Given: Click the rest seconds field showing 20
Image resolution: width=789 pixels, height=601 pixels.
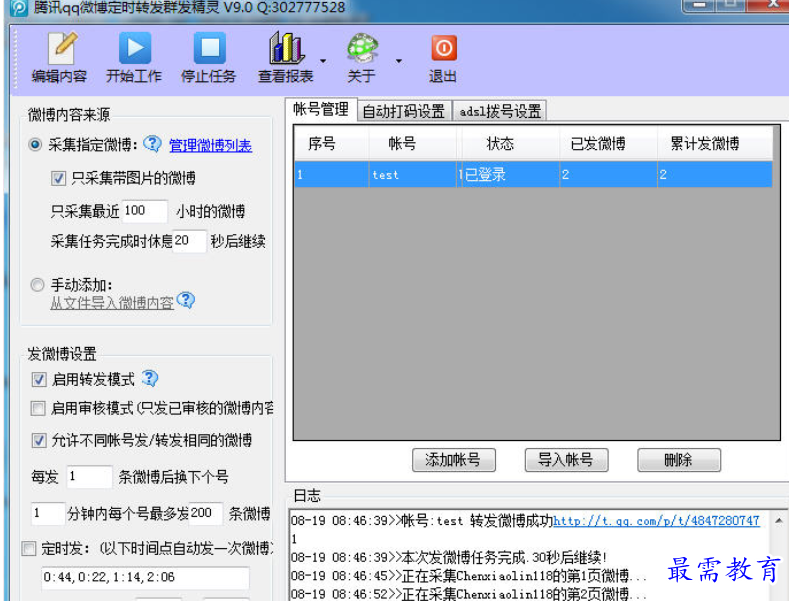Looking at the screenshot, I should click(189, 241).
